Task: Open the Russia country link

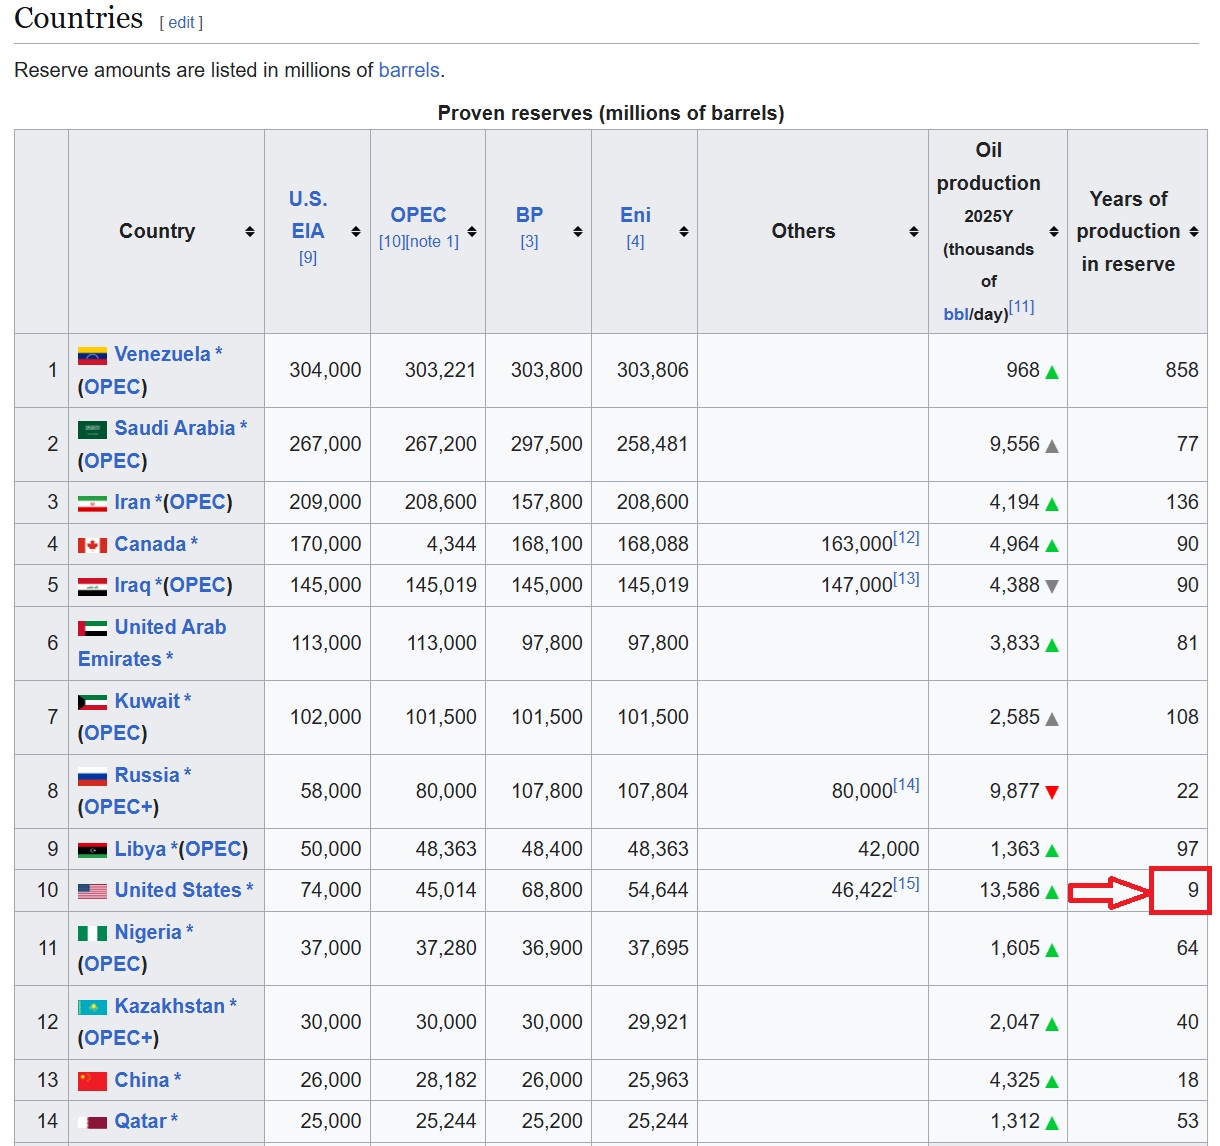Action: point(147,775)
